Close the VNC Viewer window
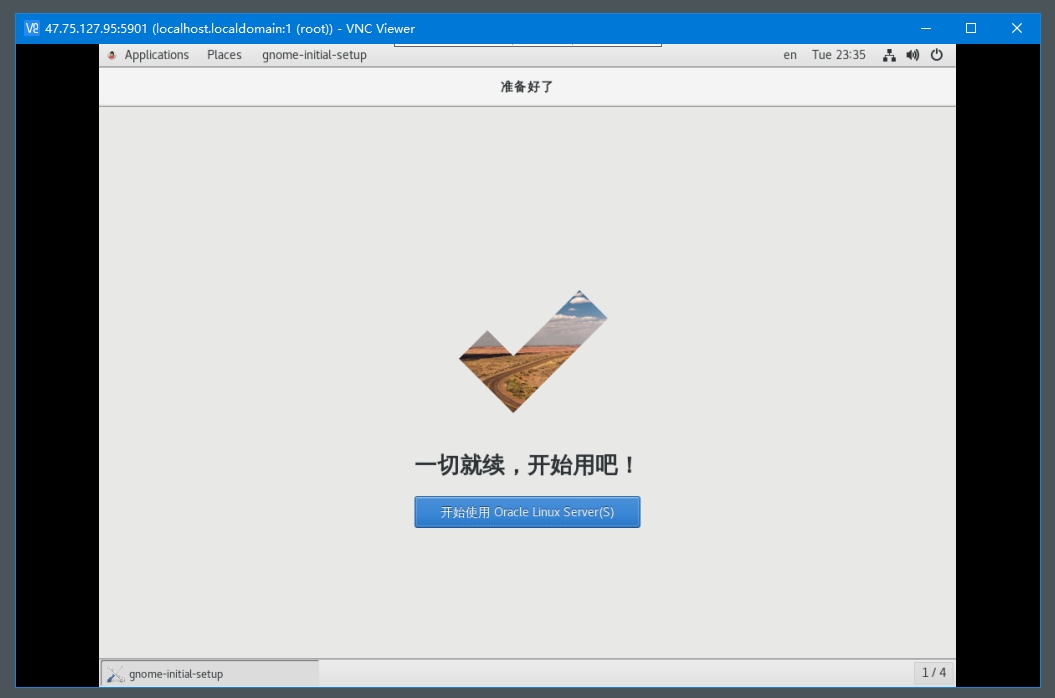 click(x=1016, y=28)
